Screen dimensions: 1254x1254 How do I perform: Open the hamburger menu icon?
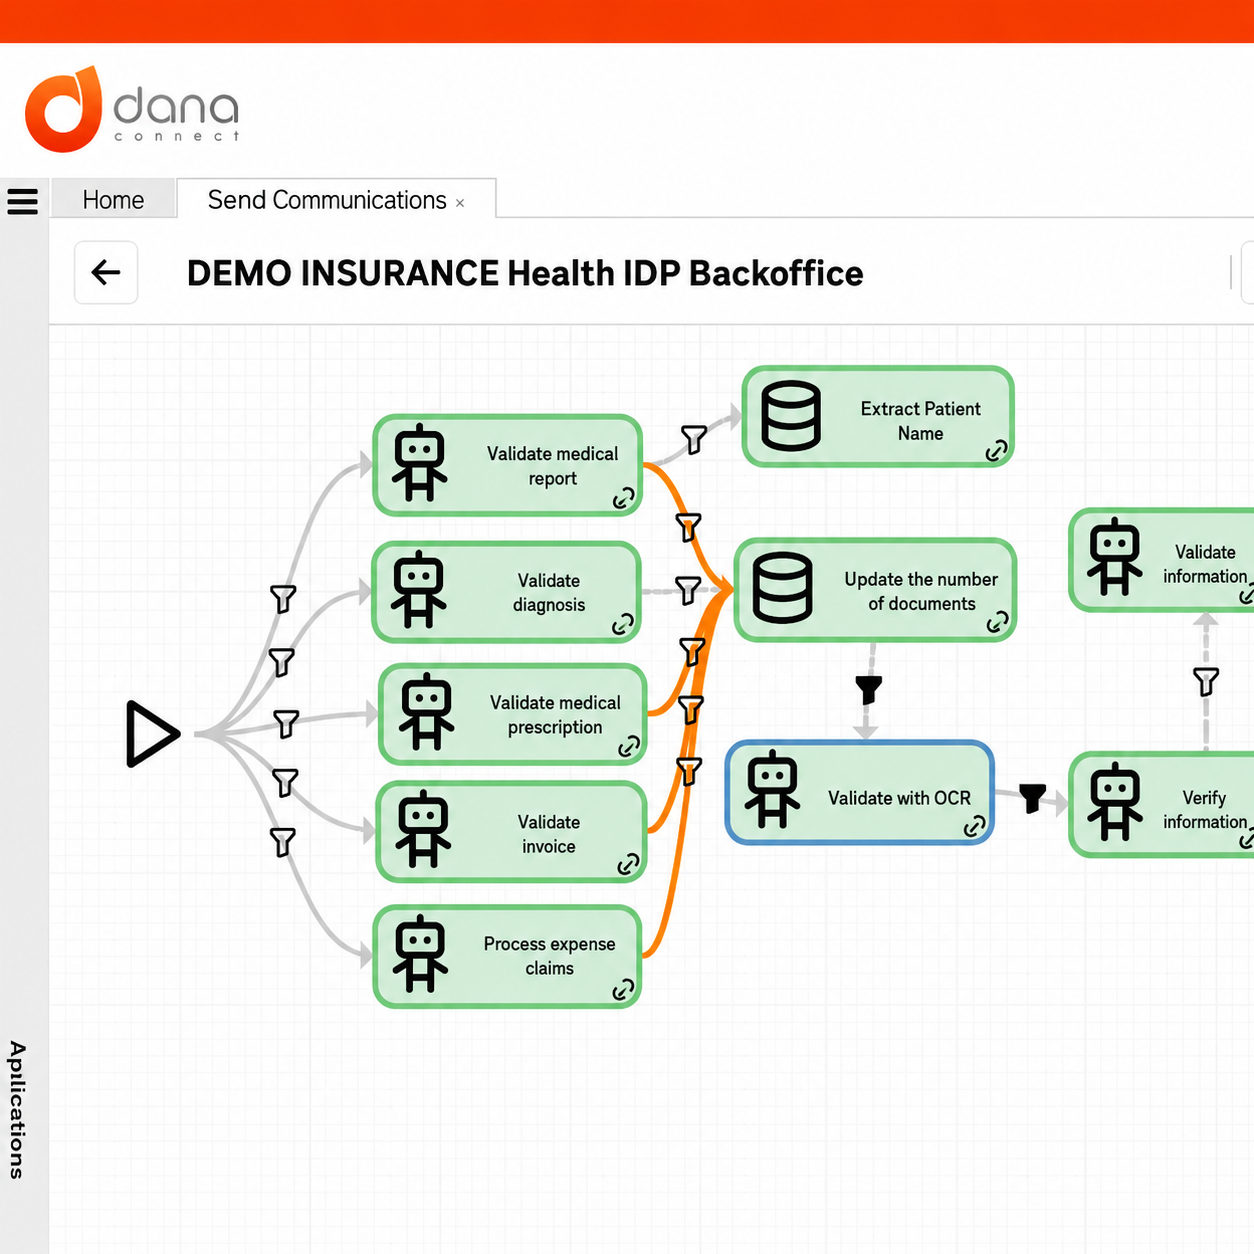click(22, 201)
